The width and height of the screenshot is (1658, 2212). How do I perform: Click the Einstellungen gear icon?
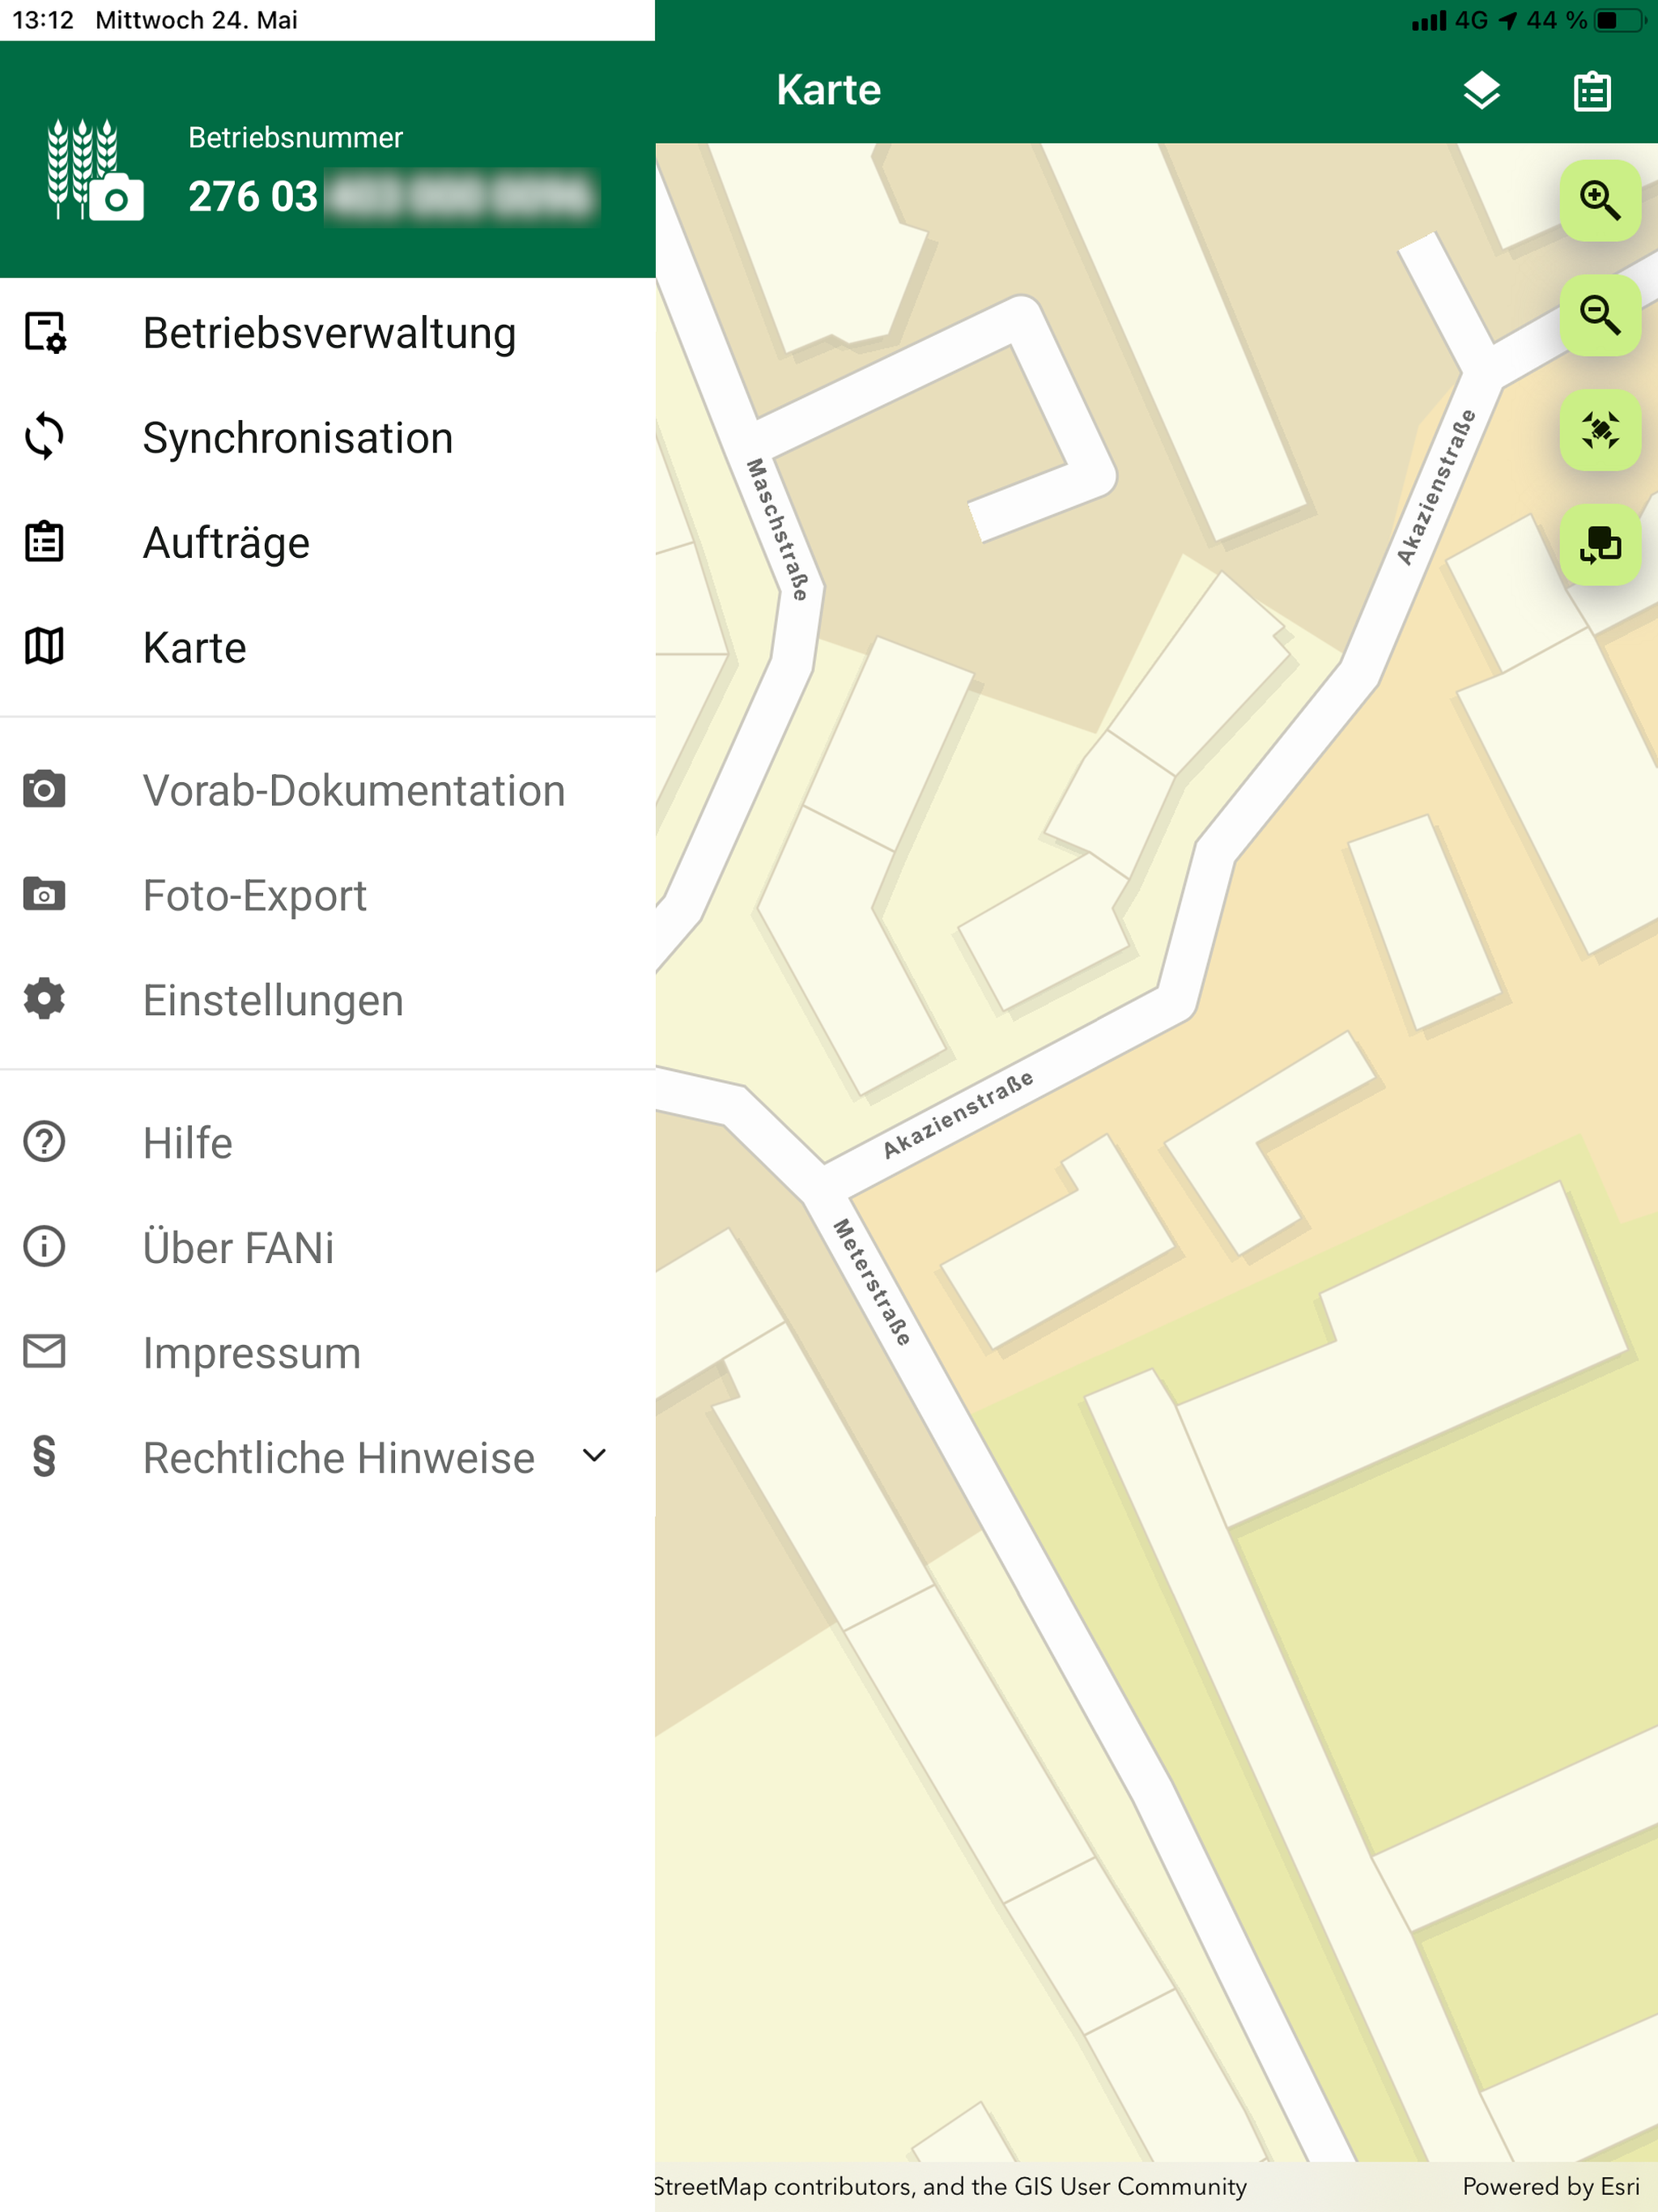coord(45,999)
